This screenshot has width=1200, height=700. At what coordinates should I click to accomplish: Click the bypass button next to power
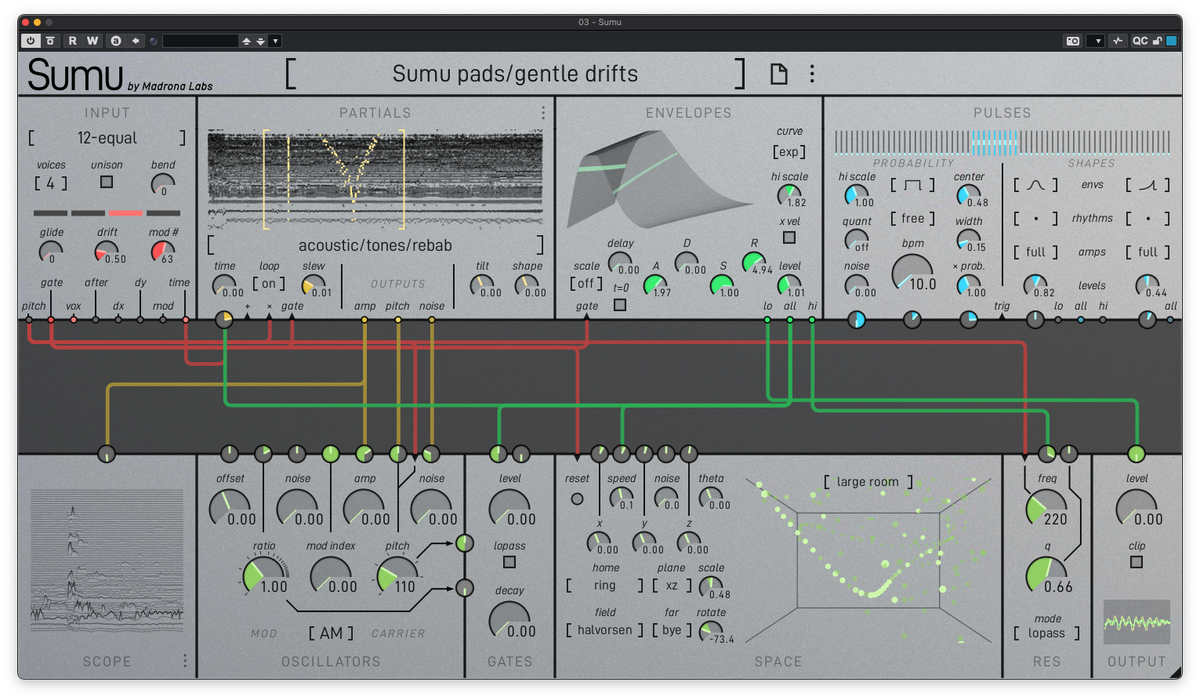tap(50, 41)
